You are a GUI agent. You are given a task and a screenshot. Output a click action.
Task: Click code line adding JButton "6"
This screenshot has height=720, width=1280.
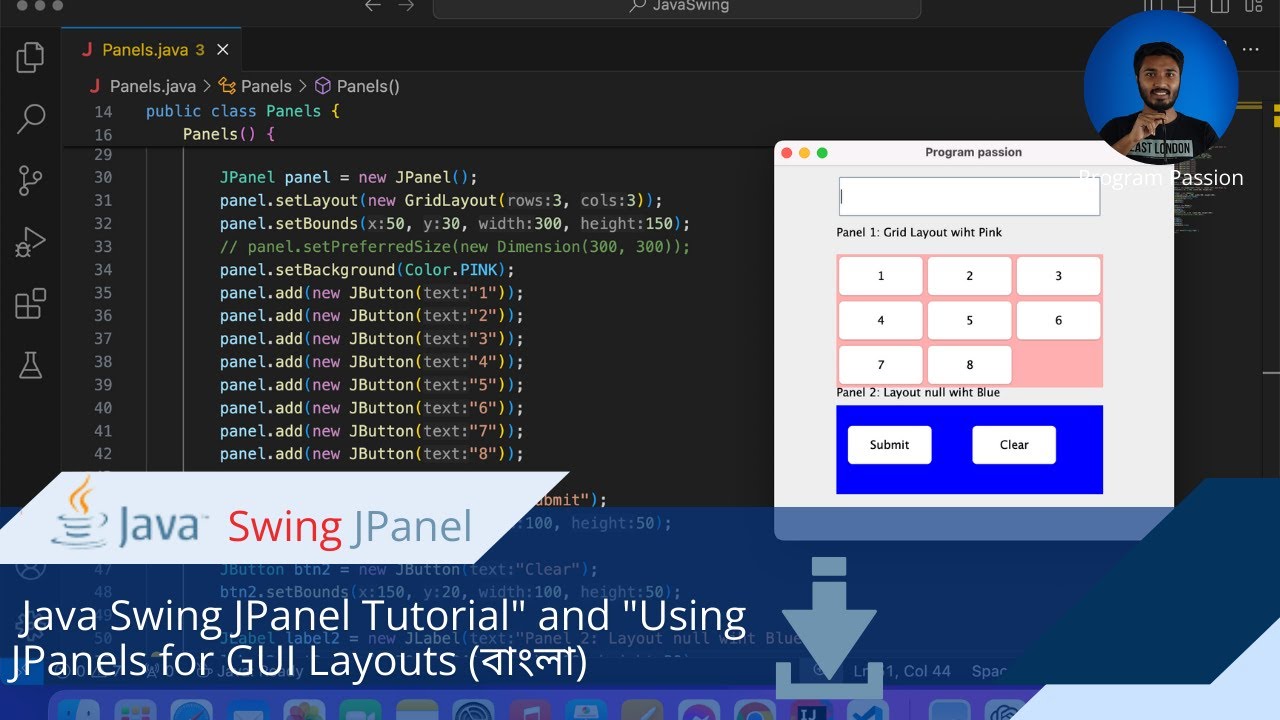[372, 407]
